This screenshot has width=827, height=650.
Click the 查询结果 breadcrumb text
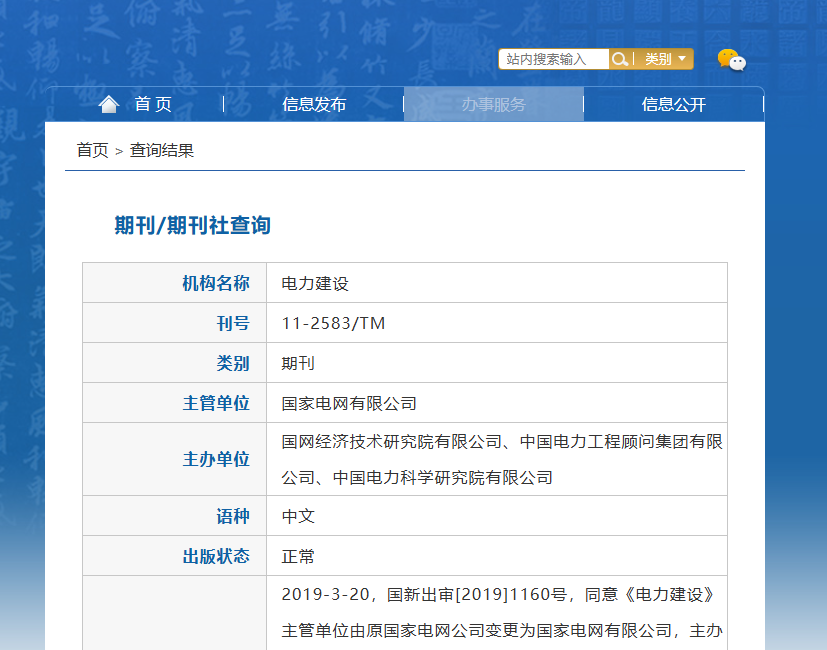click(x=162, y=150)
